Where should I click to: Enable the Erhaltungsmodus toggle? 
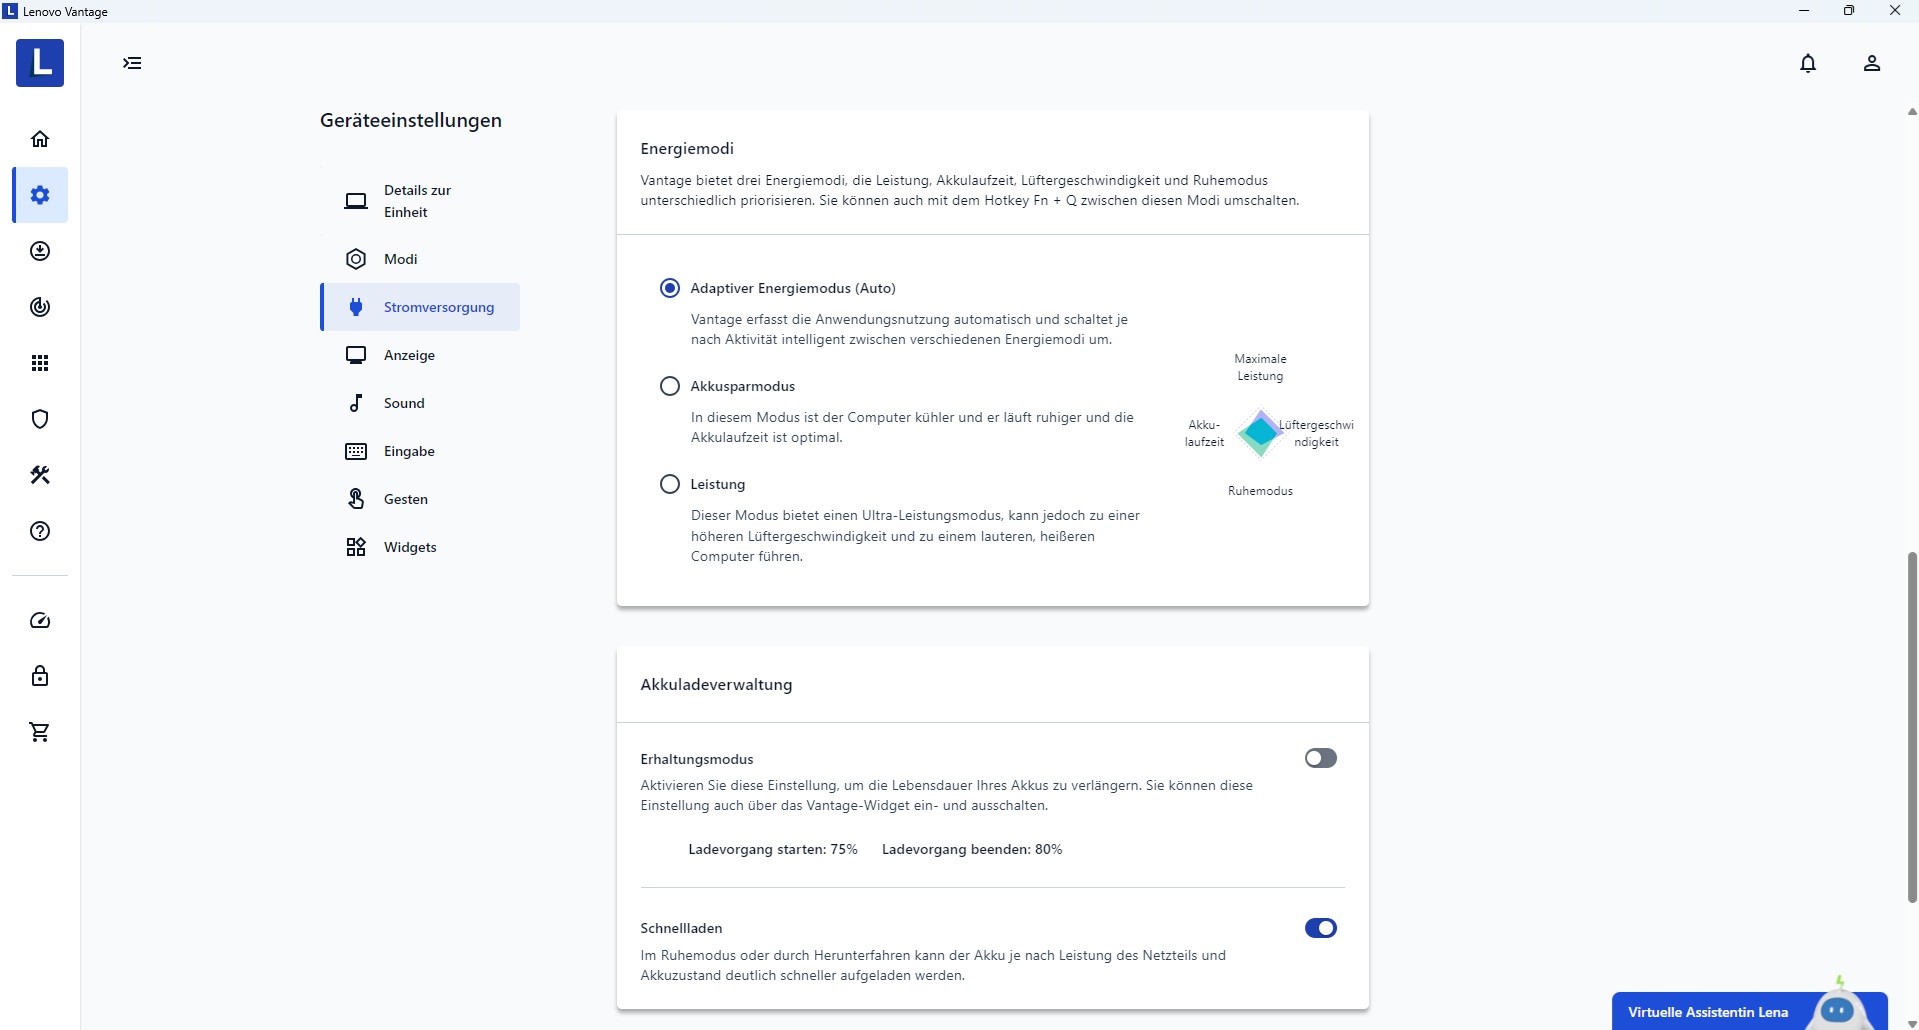tap(1320, 758)
